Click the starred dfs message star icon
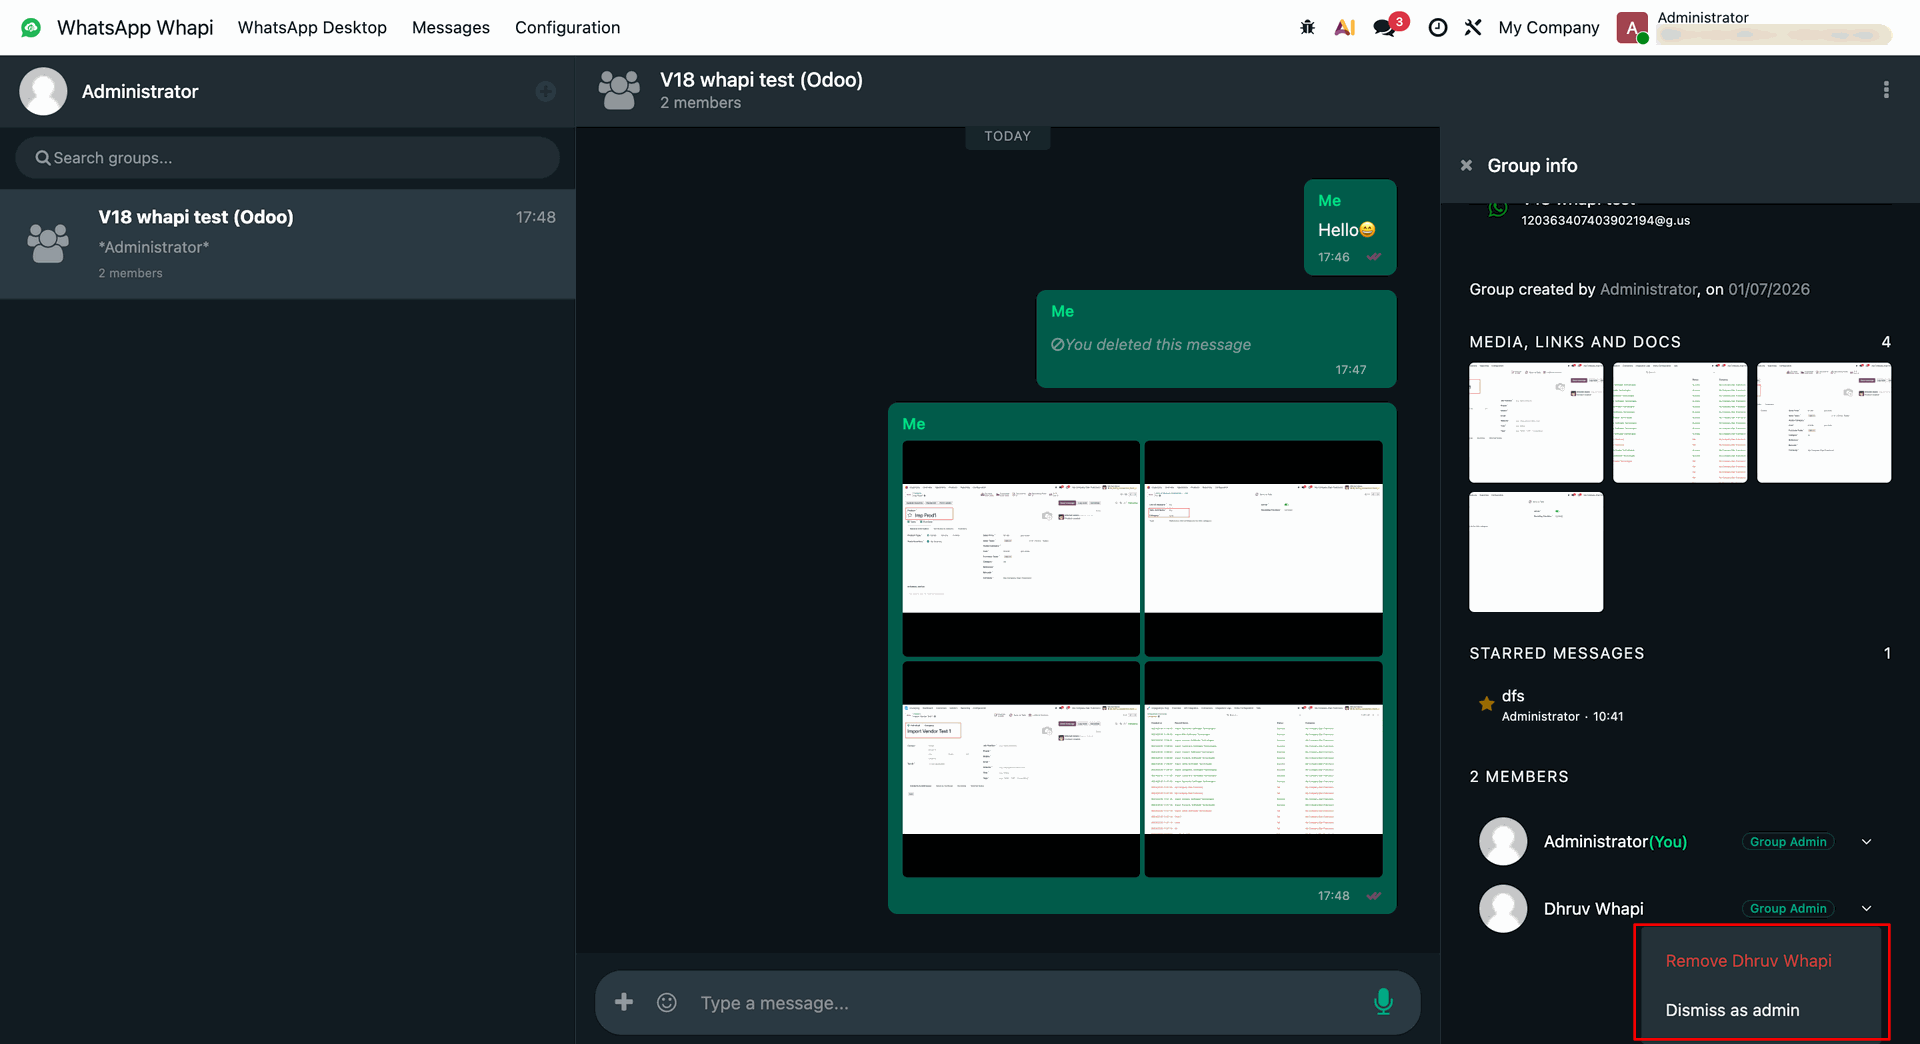 click(1487, 704)
